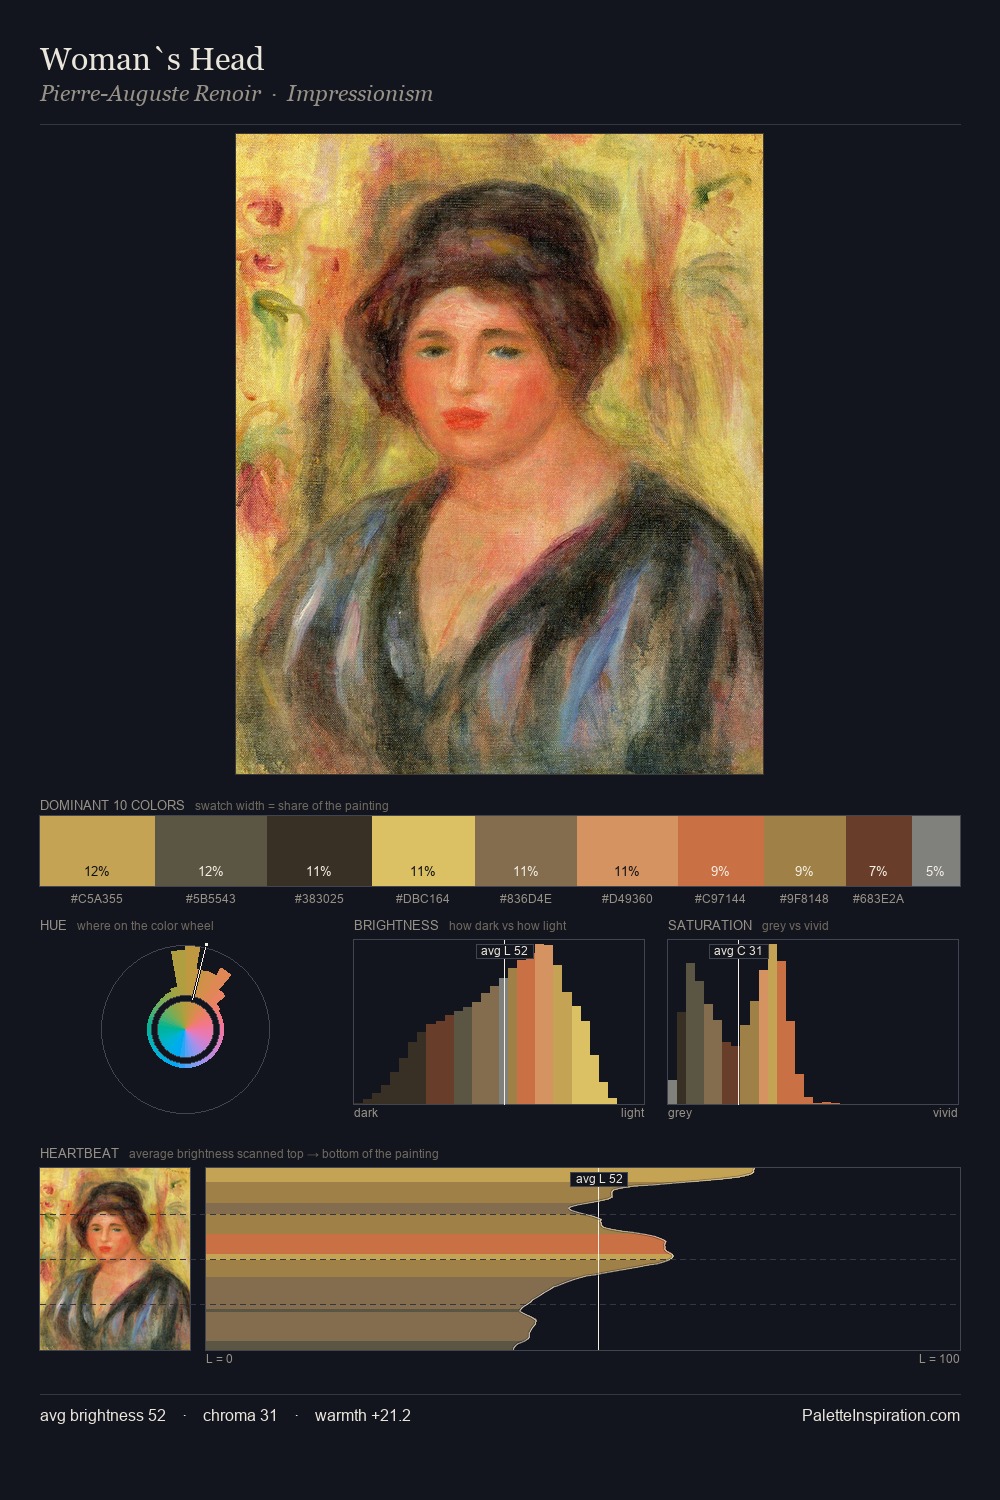Click the 'HUE' section heading
The width and height of the screenshot is (1000, 1500).
point(53,925)
